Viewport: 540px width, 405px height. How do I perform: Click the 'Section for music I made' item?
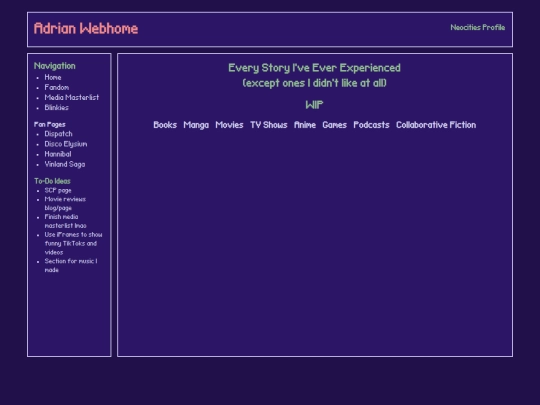tap(71, 266)
